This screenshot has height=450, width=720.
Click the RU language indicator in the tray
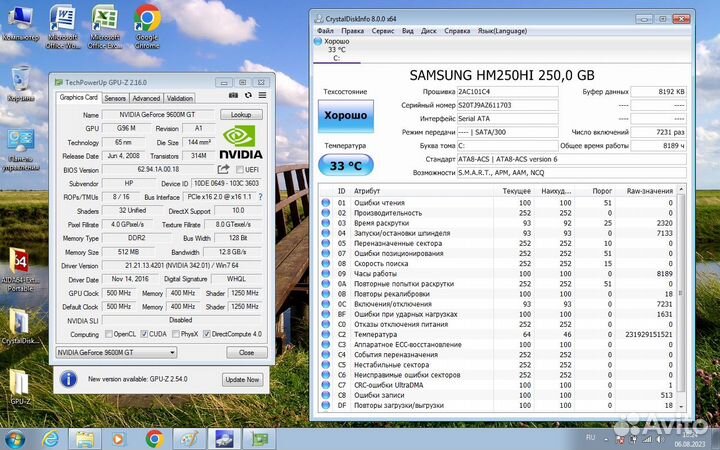[x=591, y=437]
